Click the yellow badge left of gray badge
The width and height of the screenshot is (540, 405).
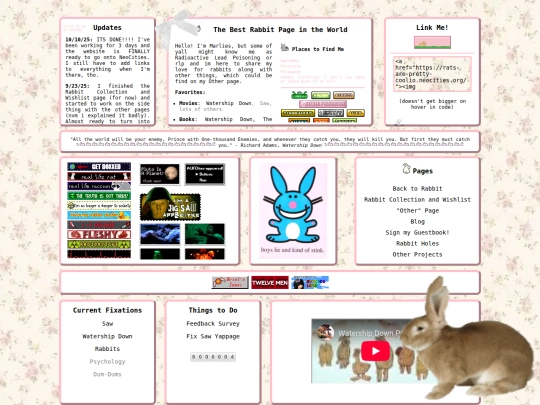pyautogui.click(x=298, y=113)
